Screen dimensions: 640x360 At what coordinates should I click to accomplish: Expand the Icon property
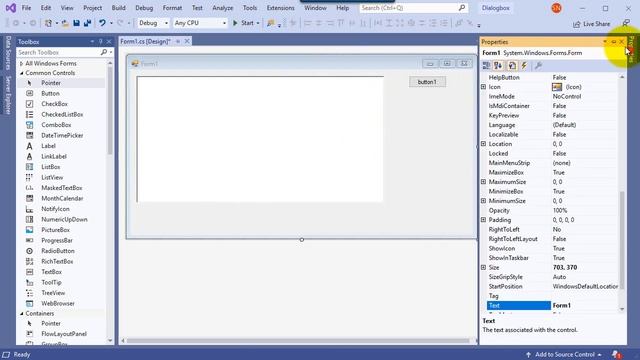point(483,87)
